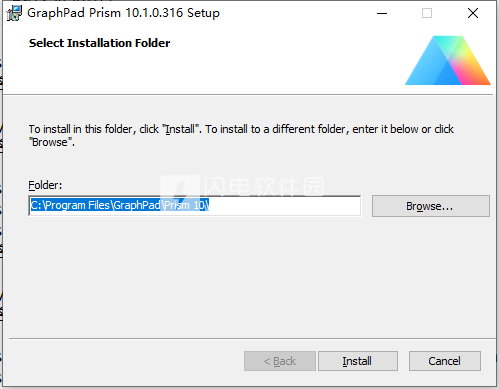Click the watermark's lightning bolt logo

coord(180,186)
